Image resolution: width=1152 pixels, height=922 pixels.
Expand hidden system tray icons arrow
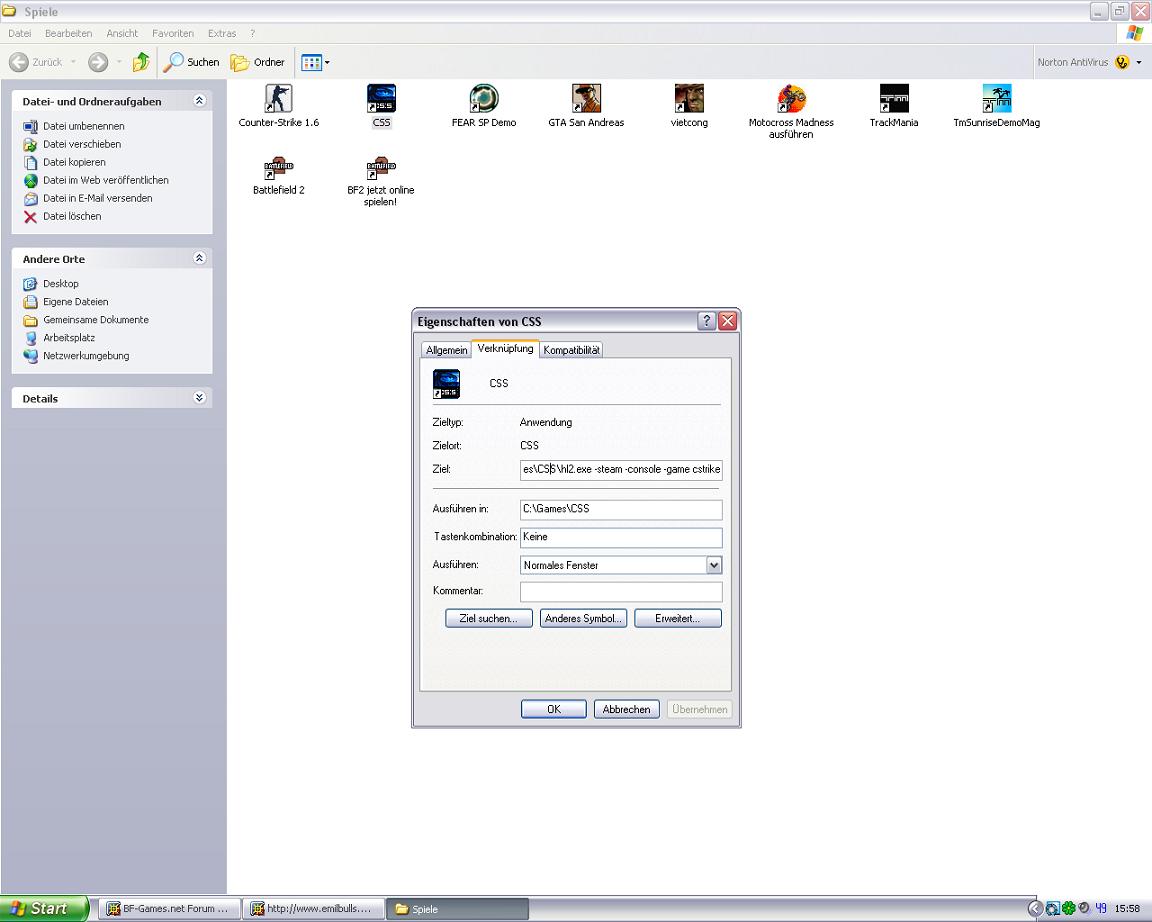pyautogui.click(x=1034, y=909)
